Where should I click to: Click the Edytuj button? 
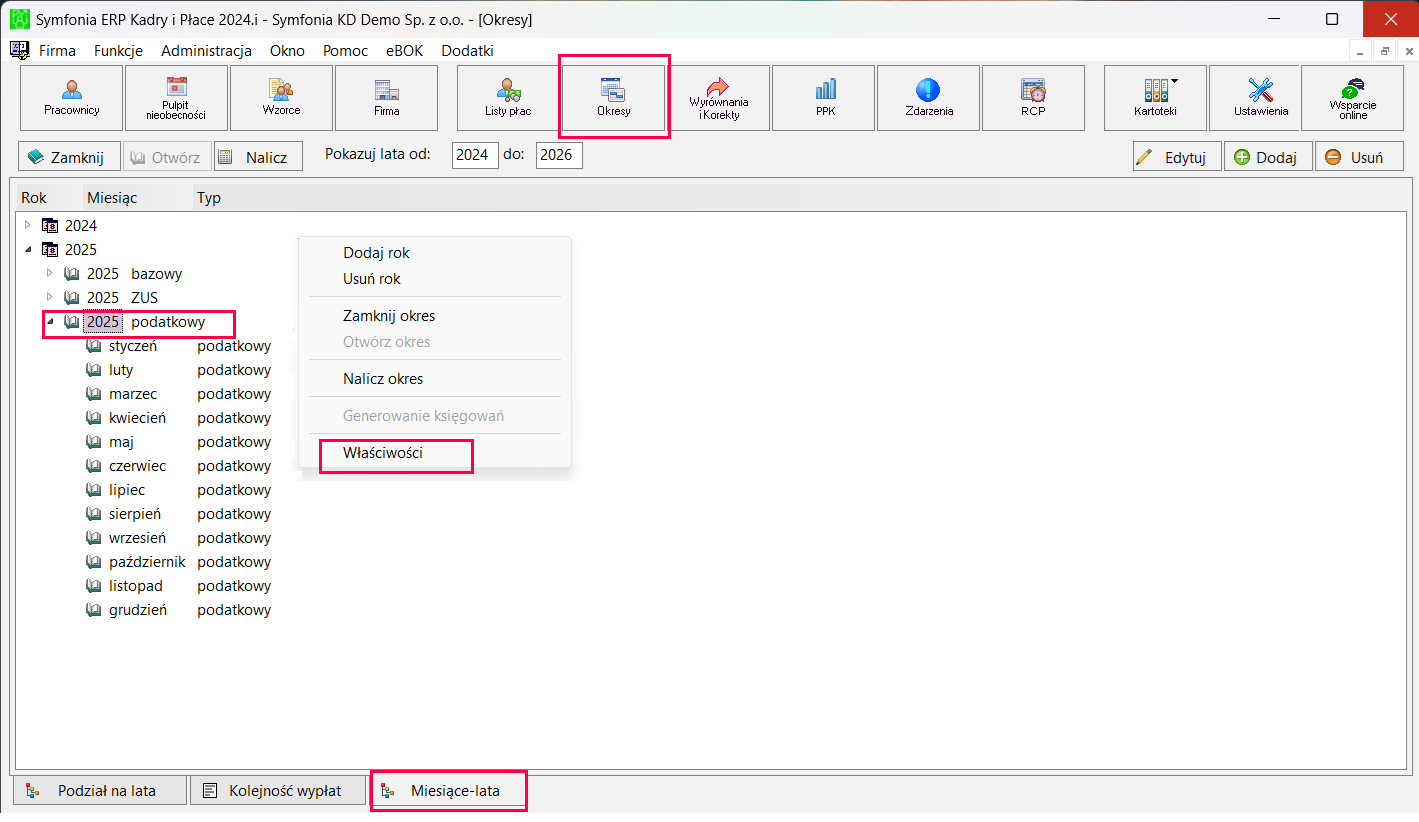[1177, 157]
